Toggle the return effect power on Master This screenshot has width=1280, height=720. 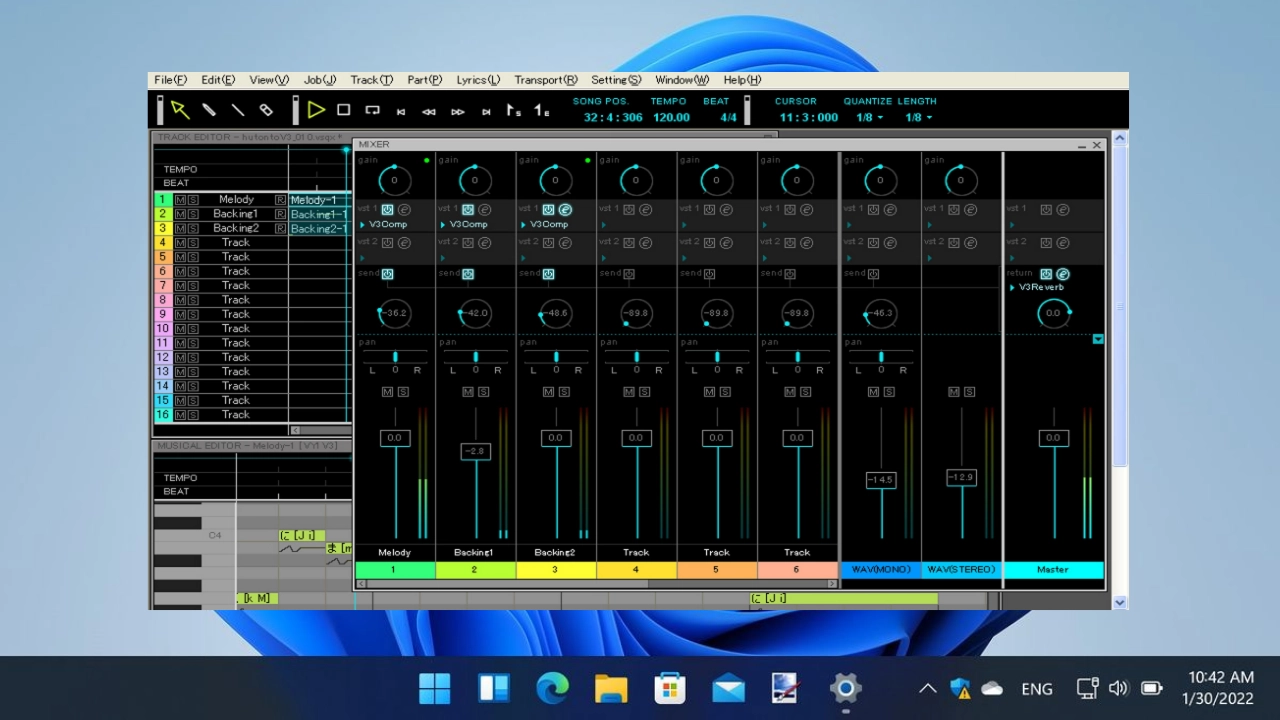1046,274
